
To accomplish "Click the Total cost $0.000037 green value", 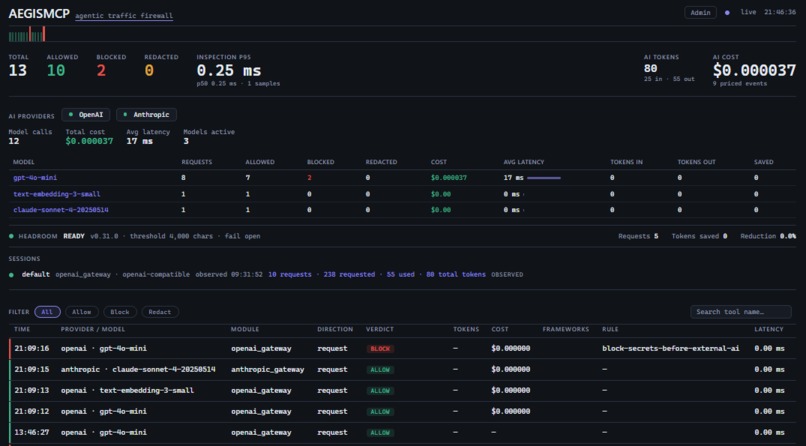I will point(89,141).
